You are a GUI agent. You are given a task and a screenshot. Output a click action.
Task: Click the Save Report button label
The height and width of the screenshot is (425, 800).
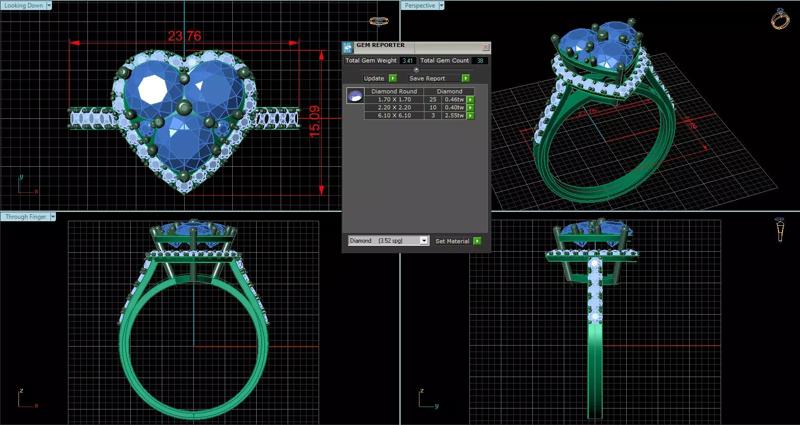tap(427, 79)
